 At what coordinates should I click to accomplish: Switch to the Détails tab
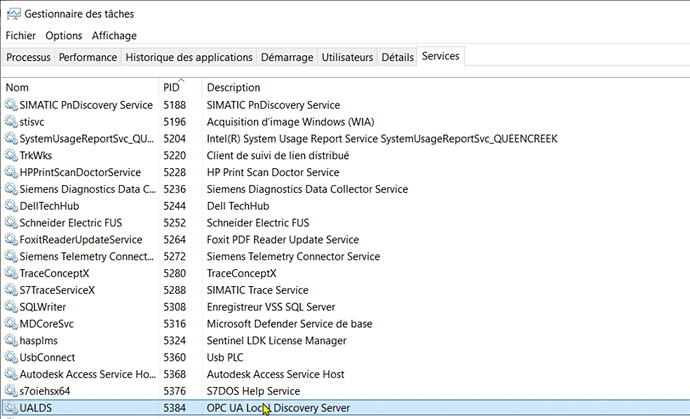tap(397, 57)
